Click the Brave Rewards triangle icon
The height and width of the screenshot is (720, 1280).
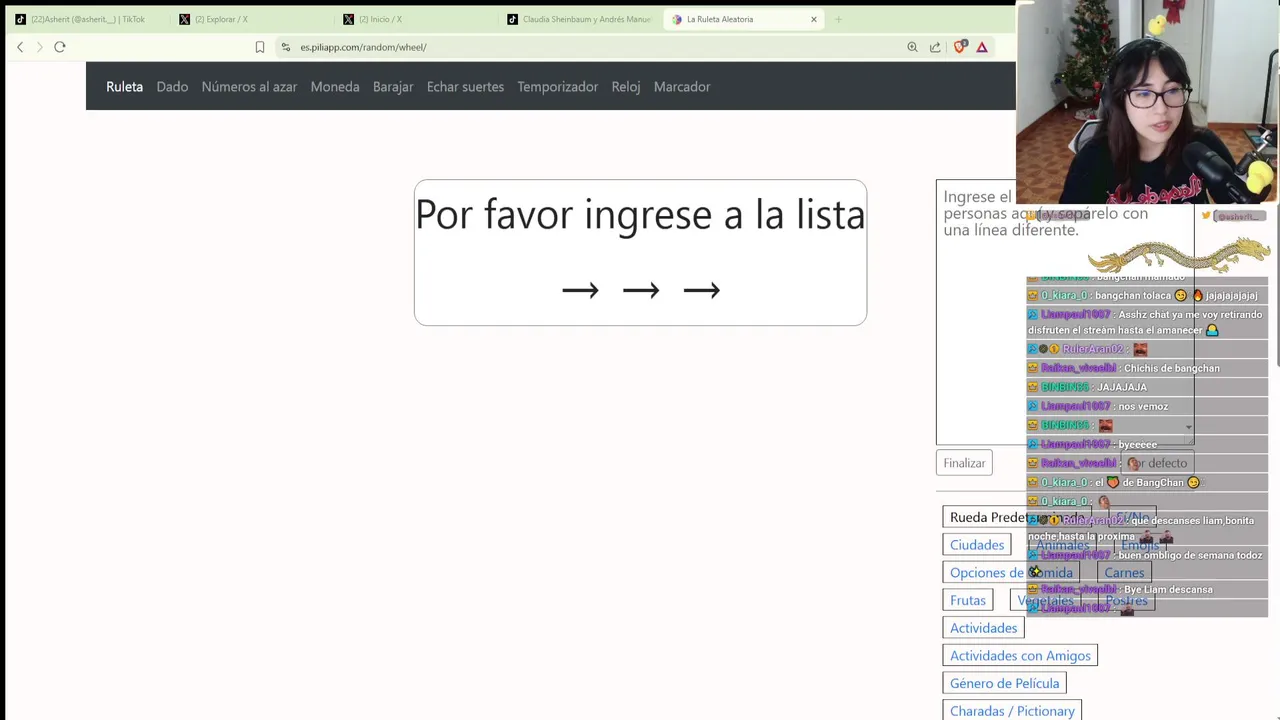point(982,47)
